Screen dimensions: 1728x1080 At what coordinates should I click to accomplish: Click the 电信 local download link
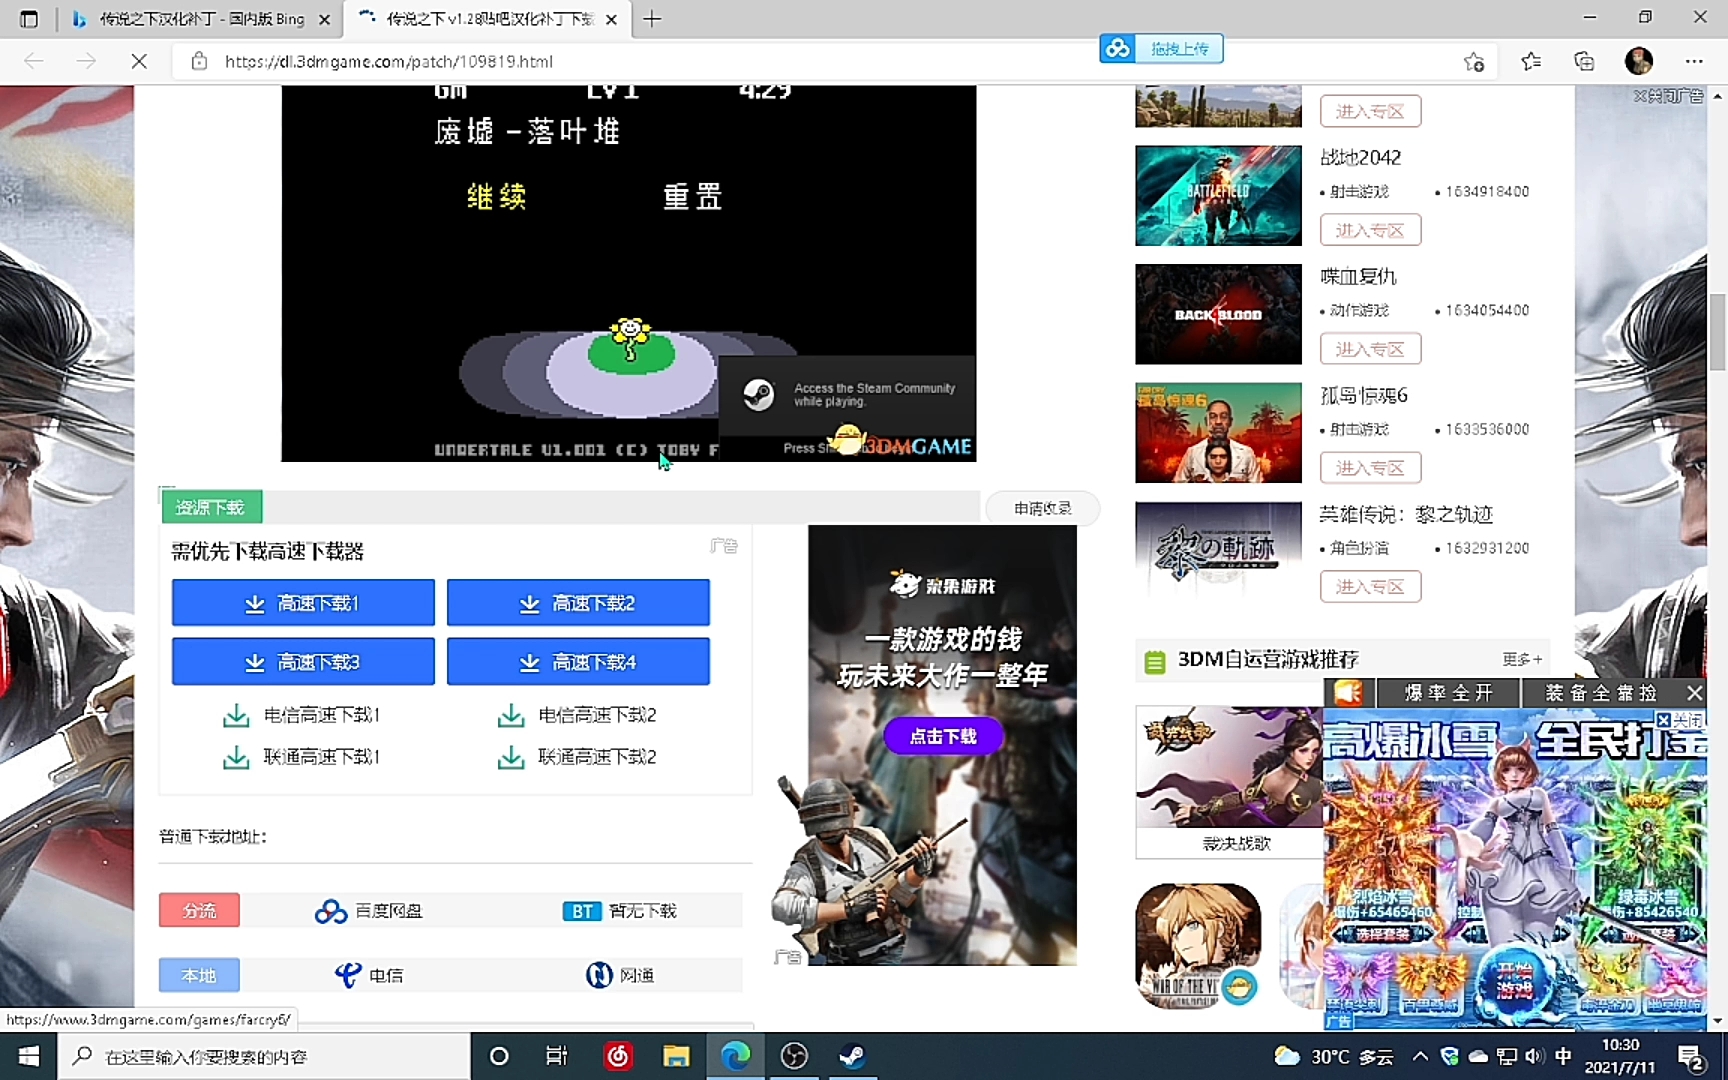click(369, 975)
